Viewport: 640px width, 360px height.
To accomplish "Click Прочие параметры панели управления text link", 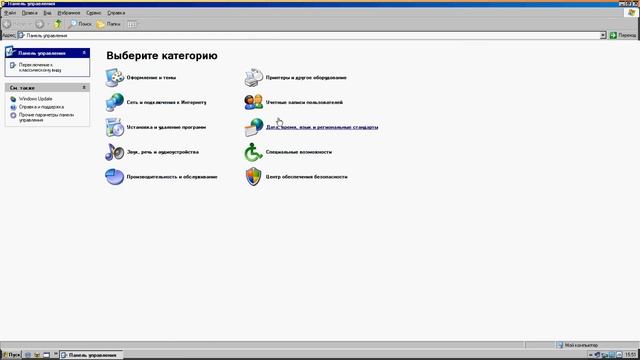I will click(x=46, y=118).
